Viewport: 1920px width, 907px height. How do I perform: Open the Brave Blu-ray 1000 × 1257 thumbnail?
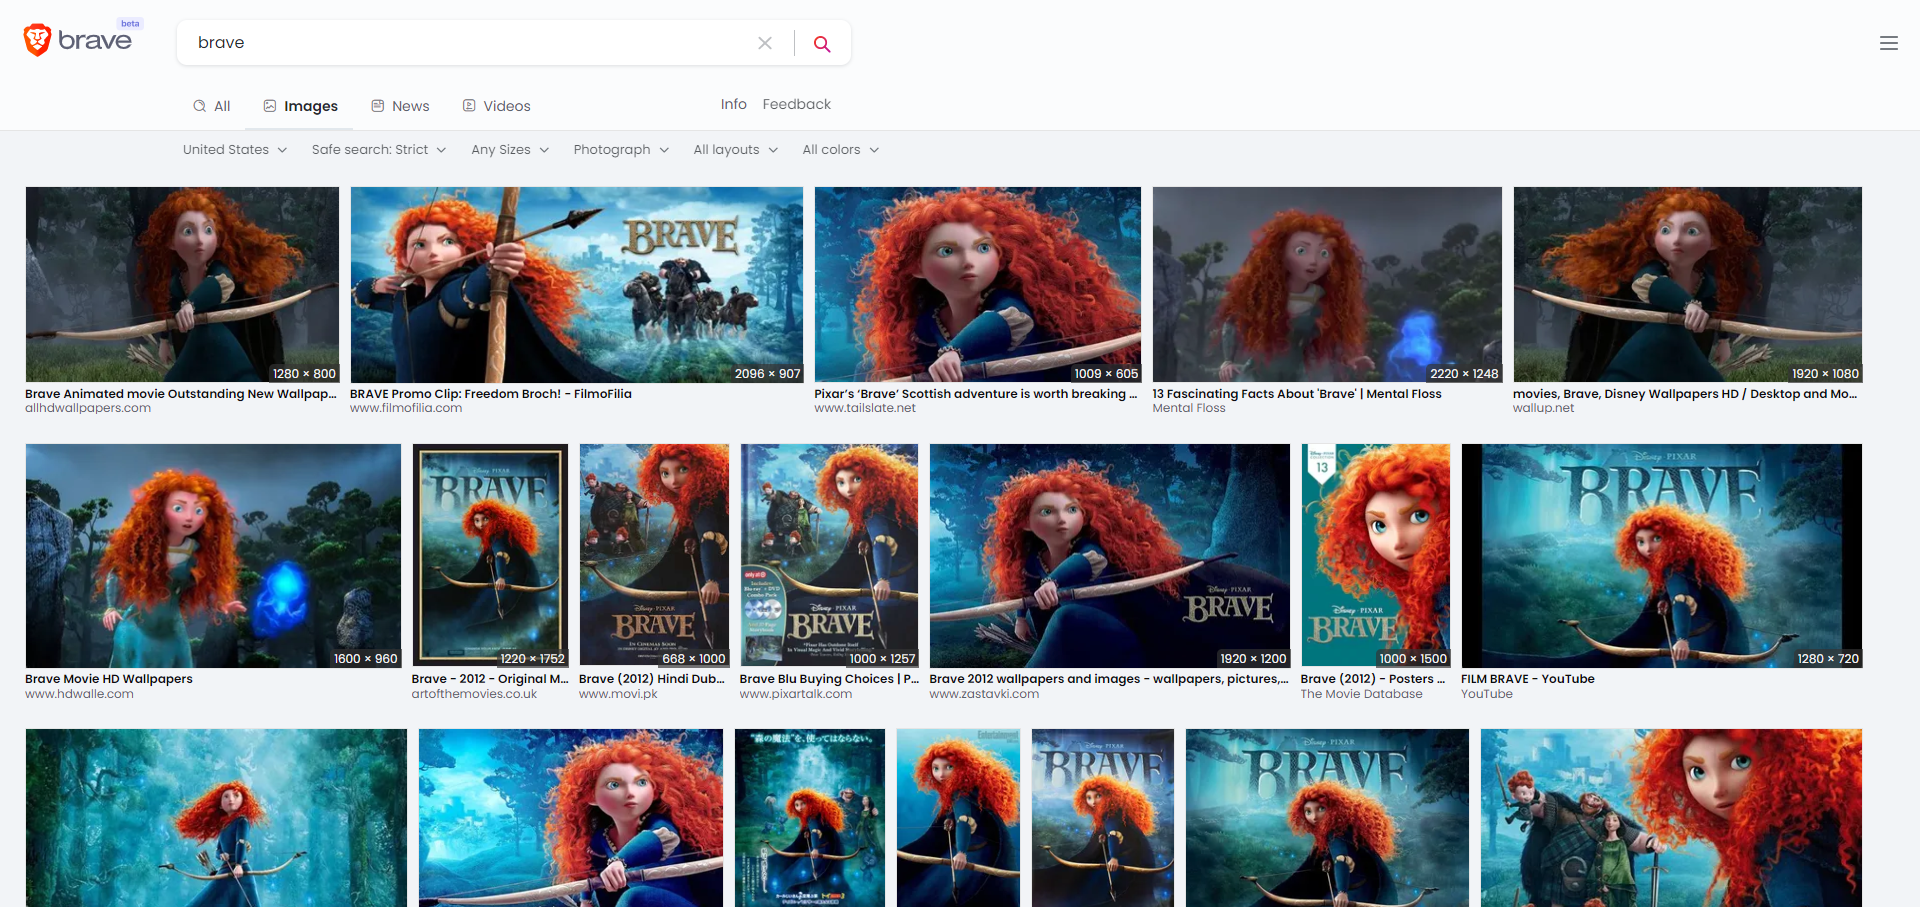point(829,556)
